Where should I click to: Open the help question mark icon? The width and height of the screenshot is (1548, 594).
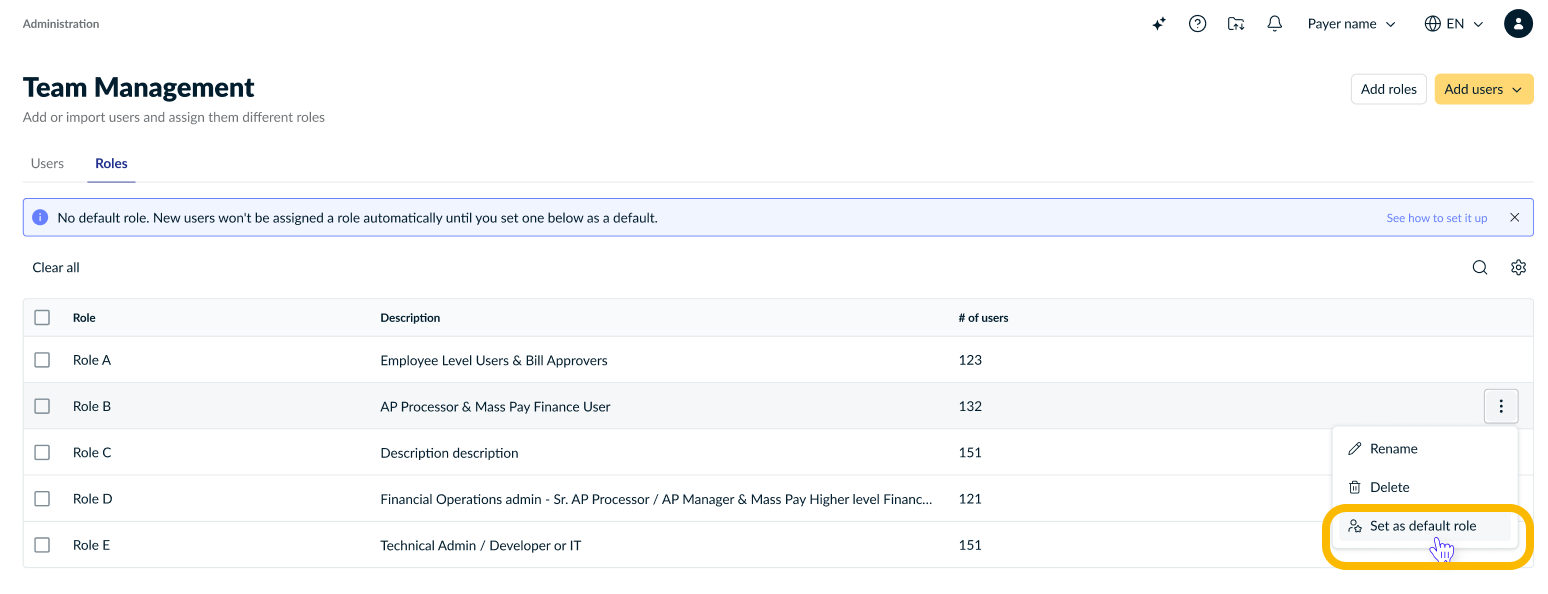pos(1197,24)
